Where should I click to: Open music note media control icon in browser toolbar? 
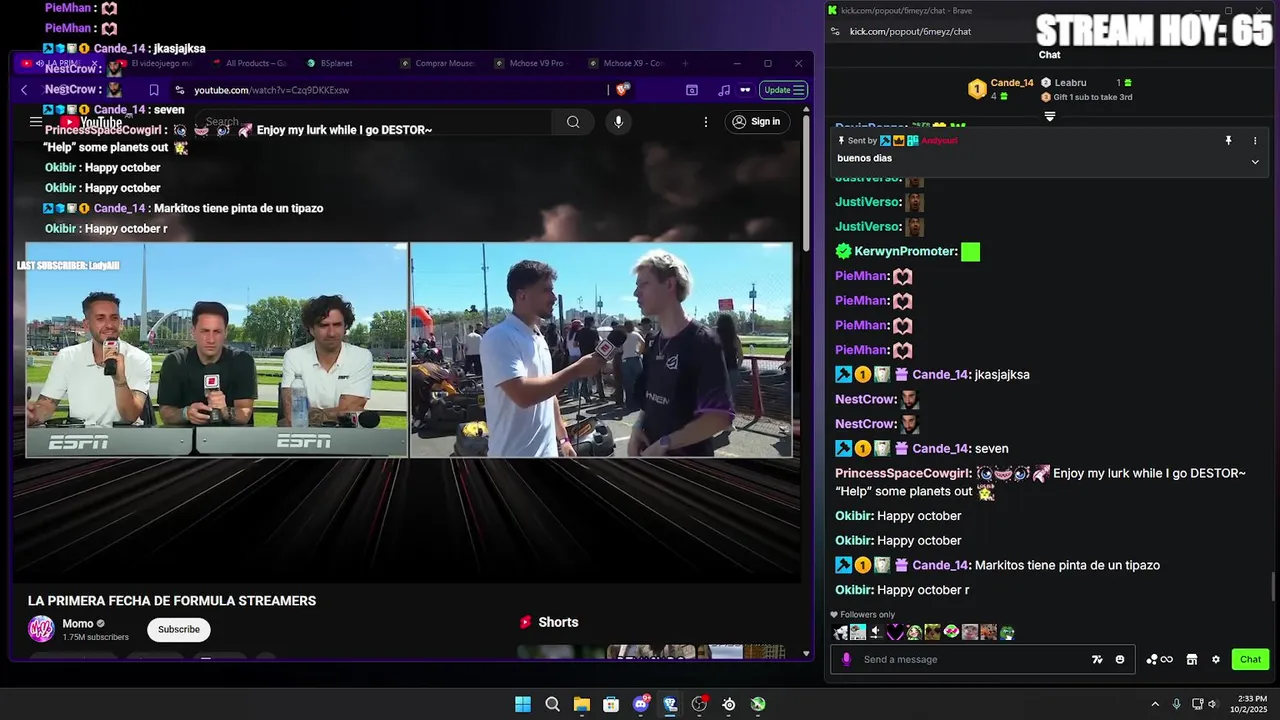[724, 90]
